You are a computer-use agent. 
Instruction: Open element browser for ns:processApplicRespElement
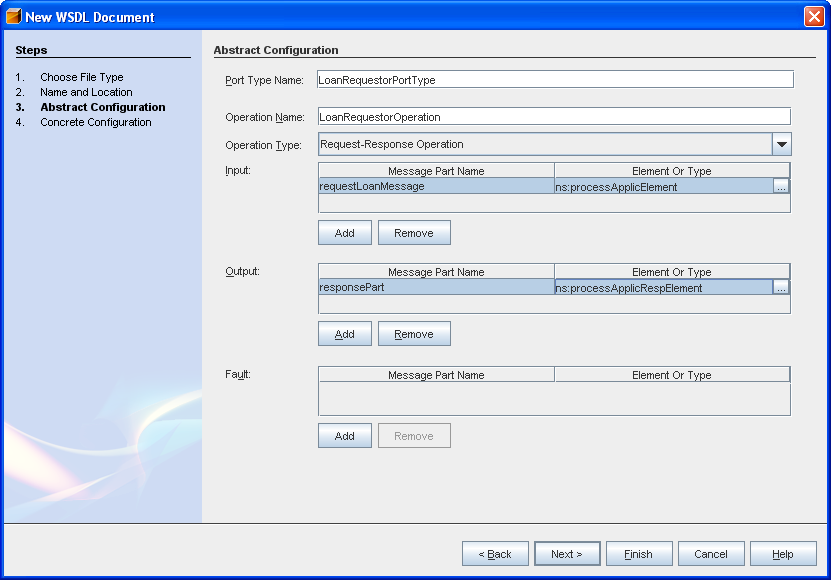coord(781,287)
